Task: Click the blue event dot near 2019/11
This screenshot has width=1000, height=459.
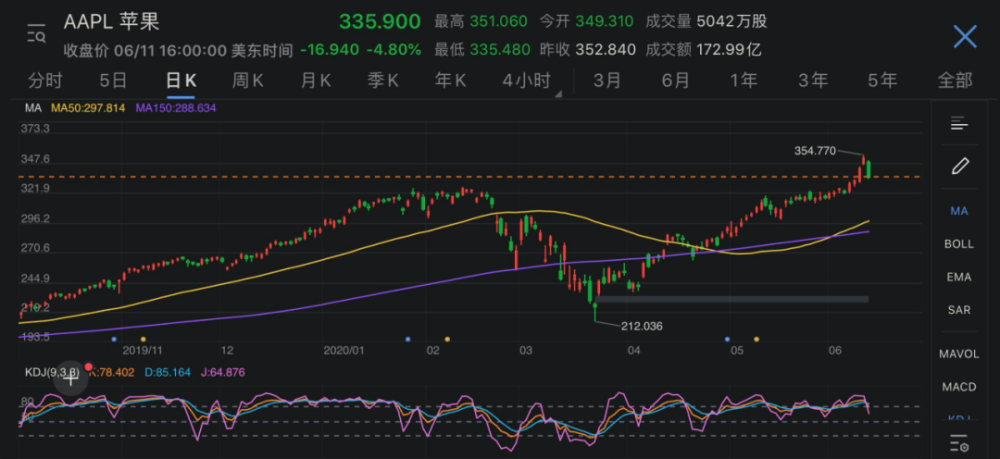Action: [x=114, y=339]
